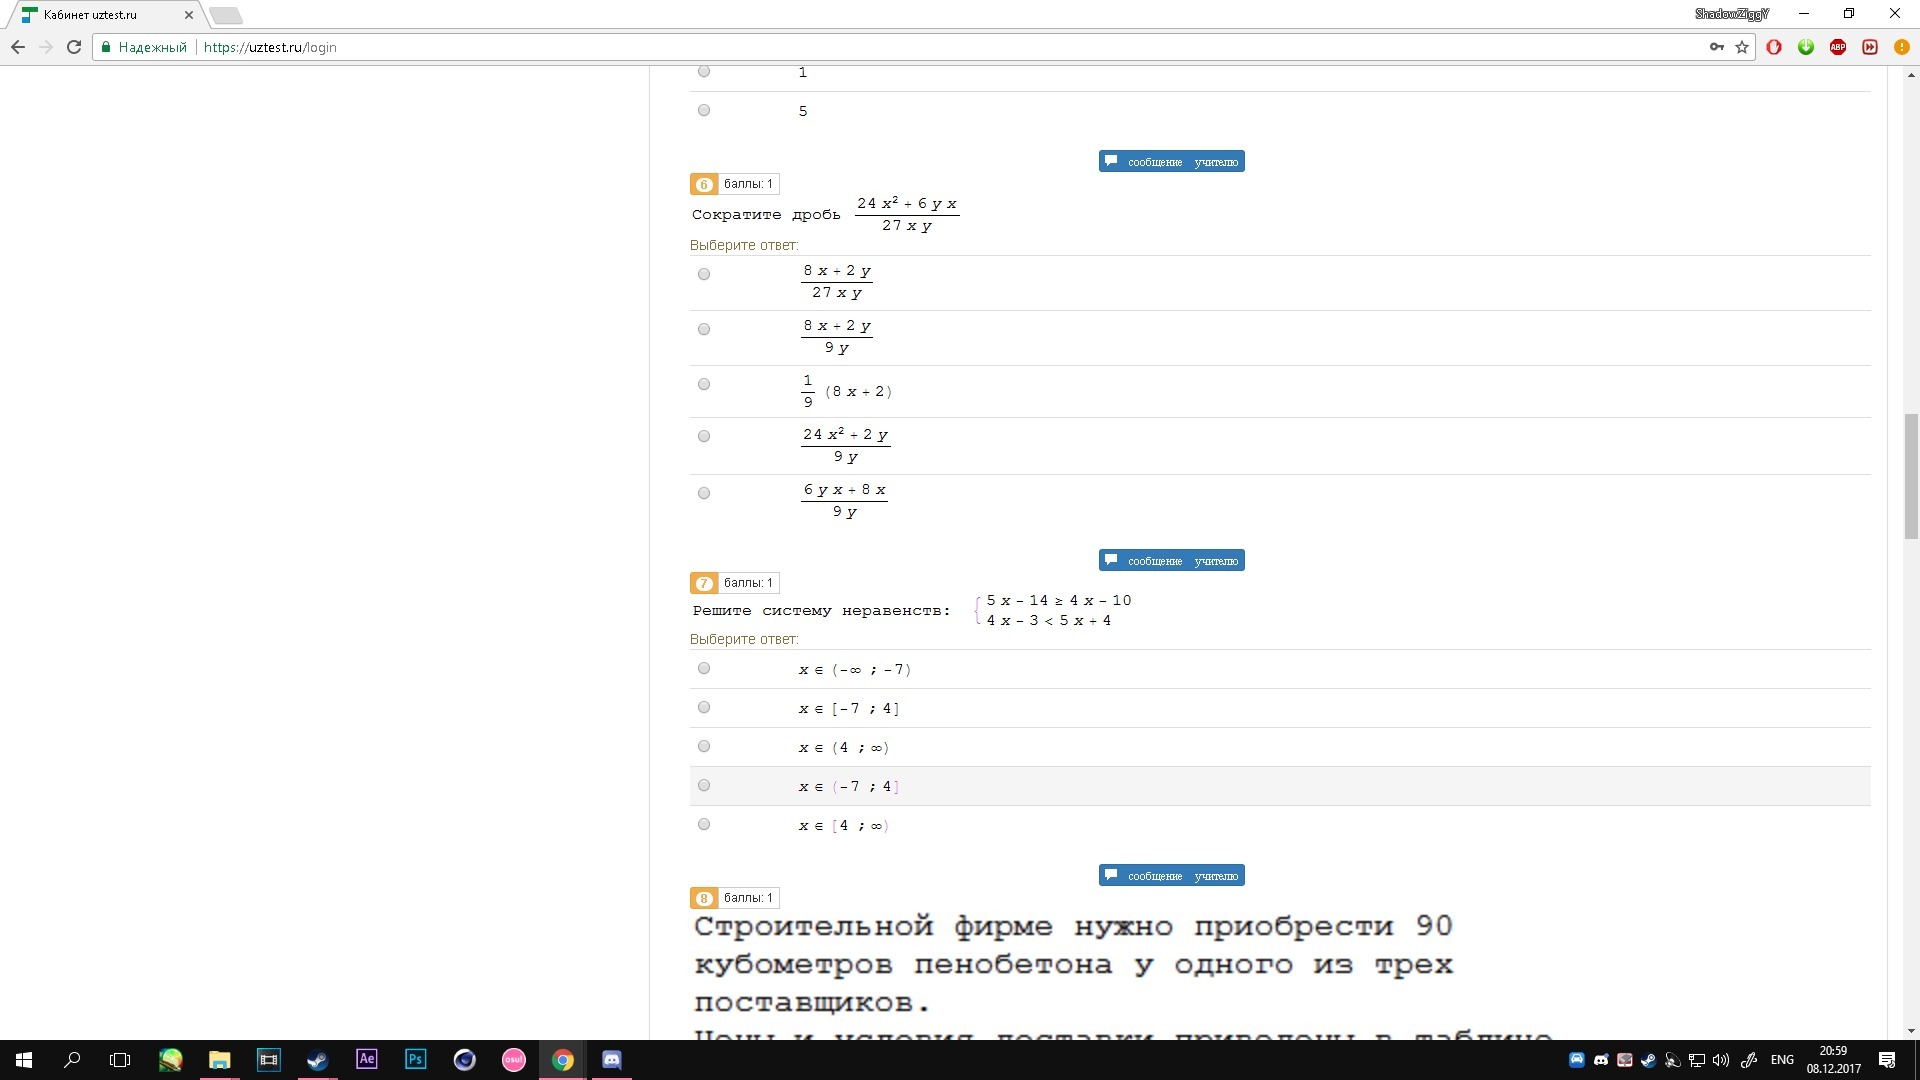Launch osu! from the taskbar

tap(513, 1060)
